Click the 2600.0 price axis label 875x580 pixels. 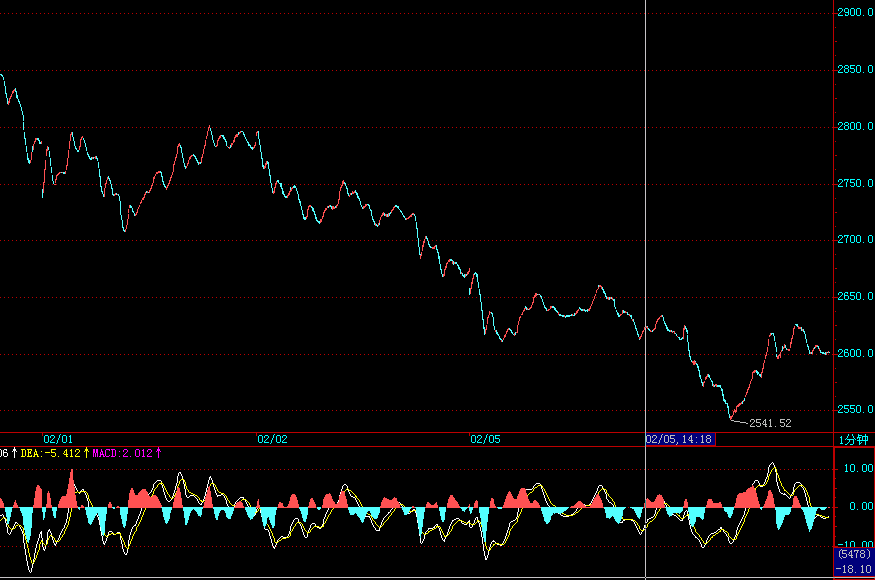tap(854, 353)
